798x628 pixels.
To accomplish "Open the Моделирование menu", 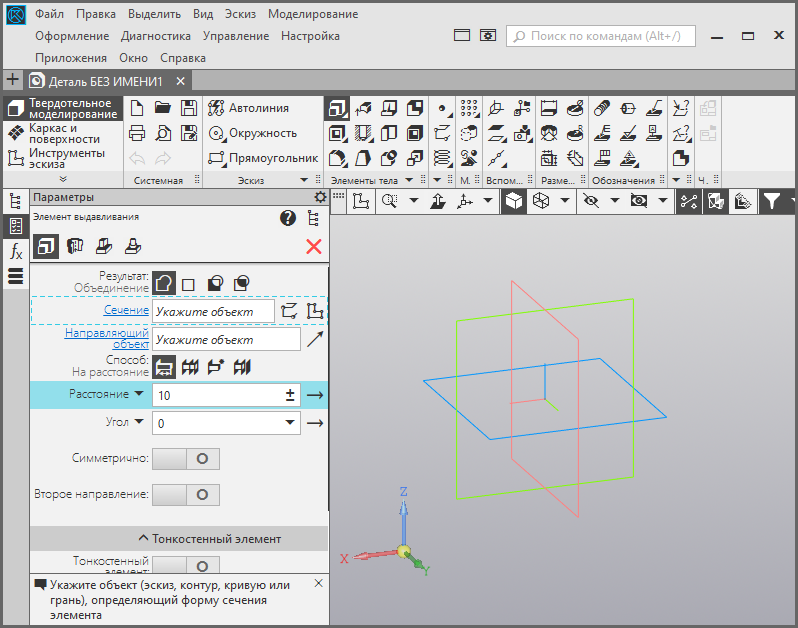I will [313, 14].
